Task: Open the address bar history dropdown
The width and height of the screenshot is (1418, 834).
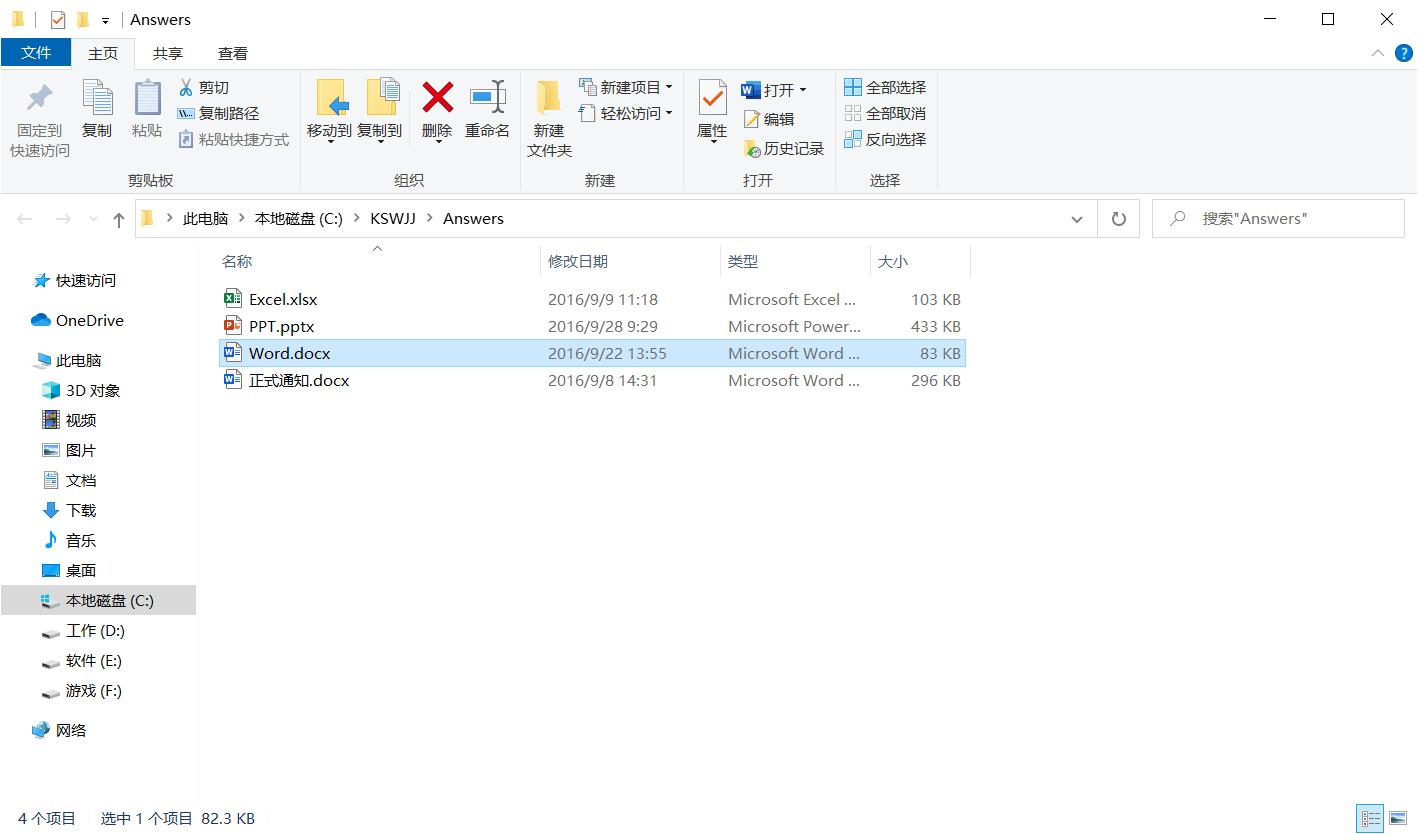Action: (1077, 218)
